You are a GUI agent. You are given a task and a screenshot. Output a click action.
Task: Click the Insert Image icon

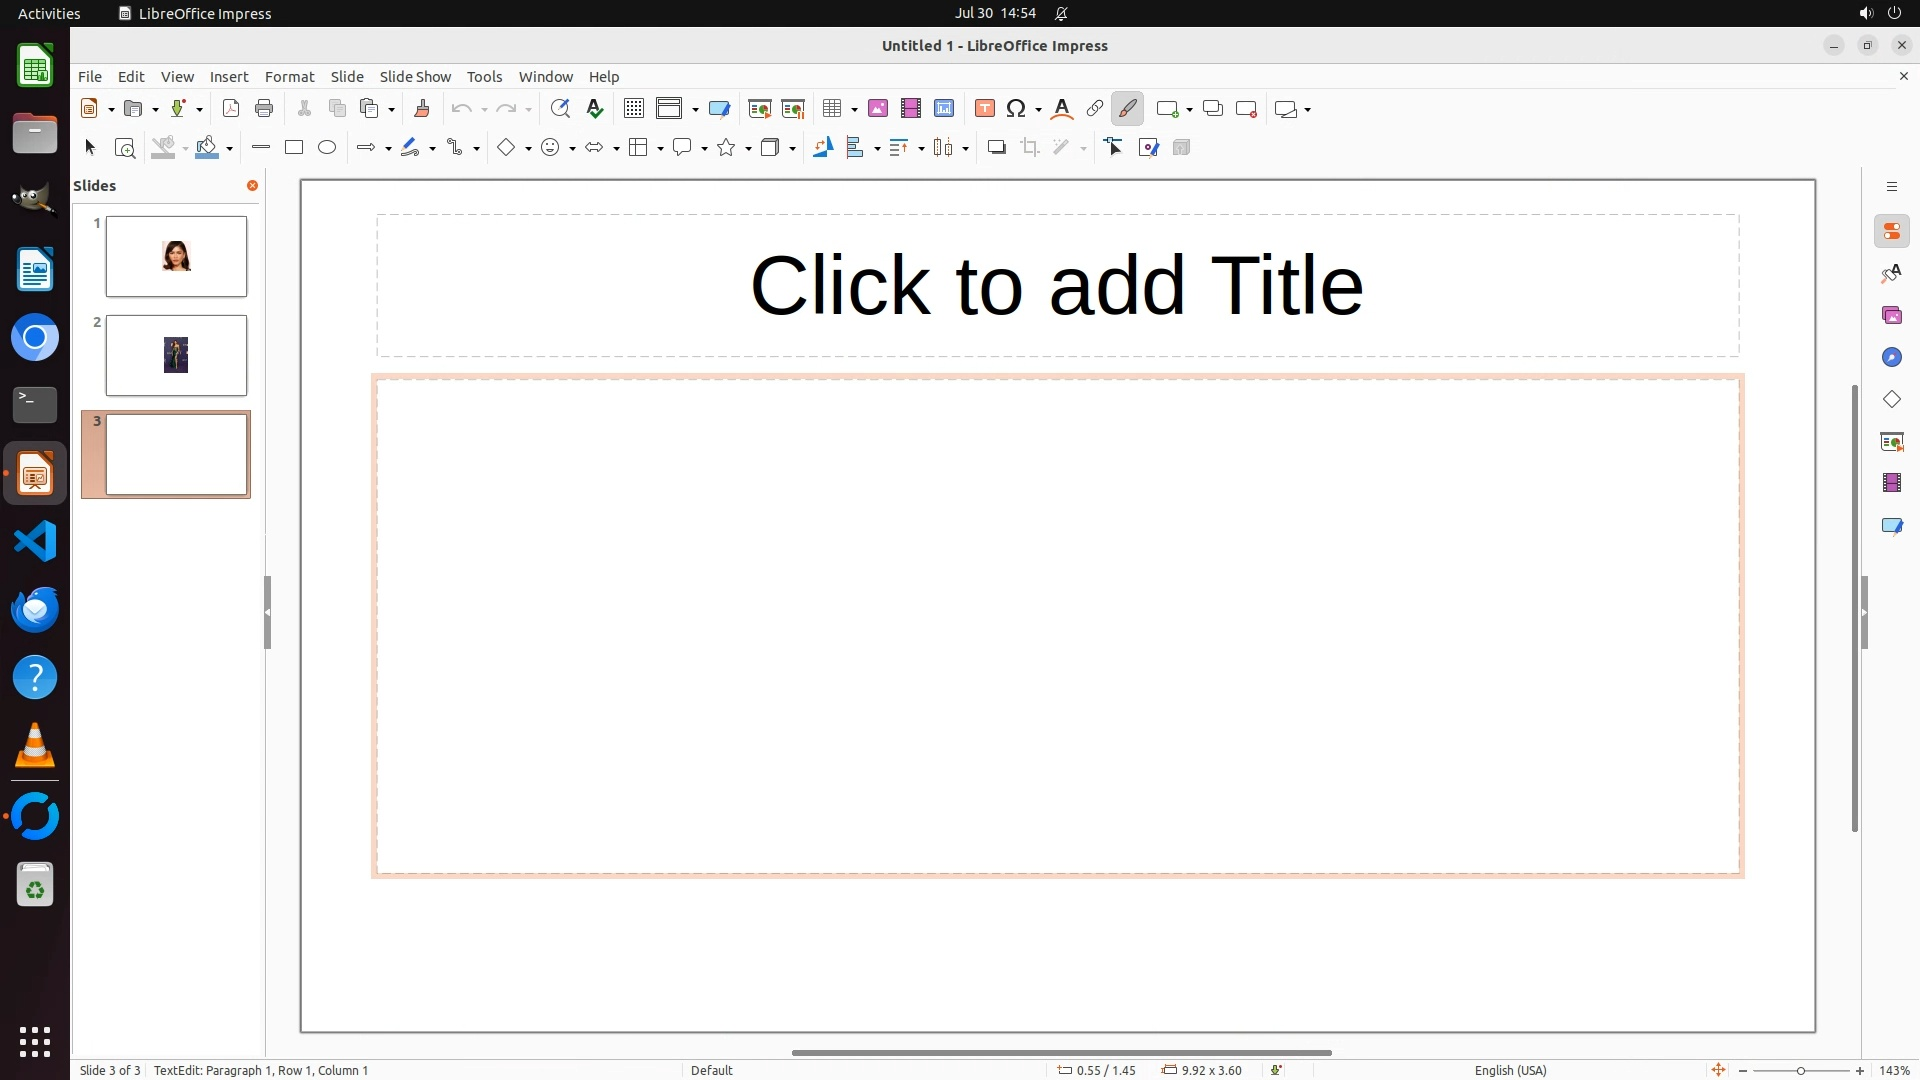pos(877,109)
